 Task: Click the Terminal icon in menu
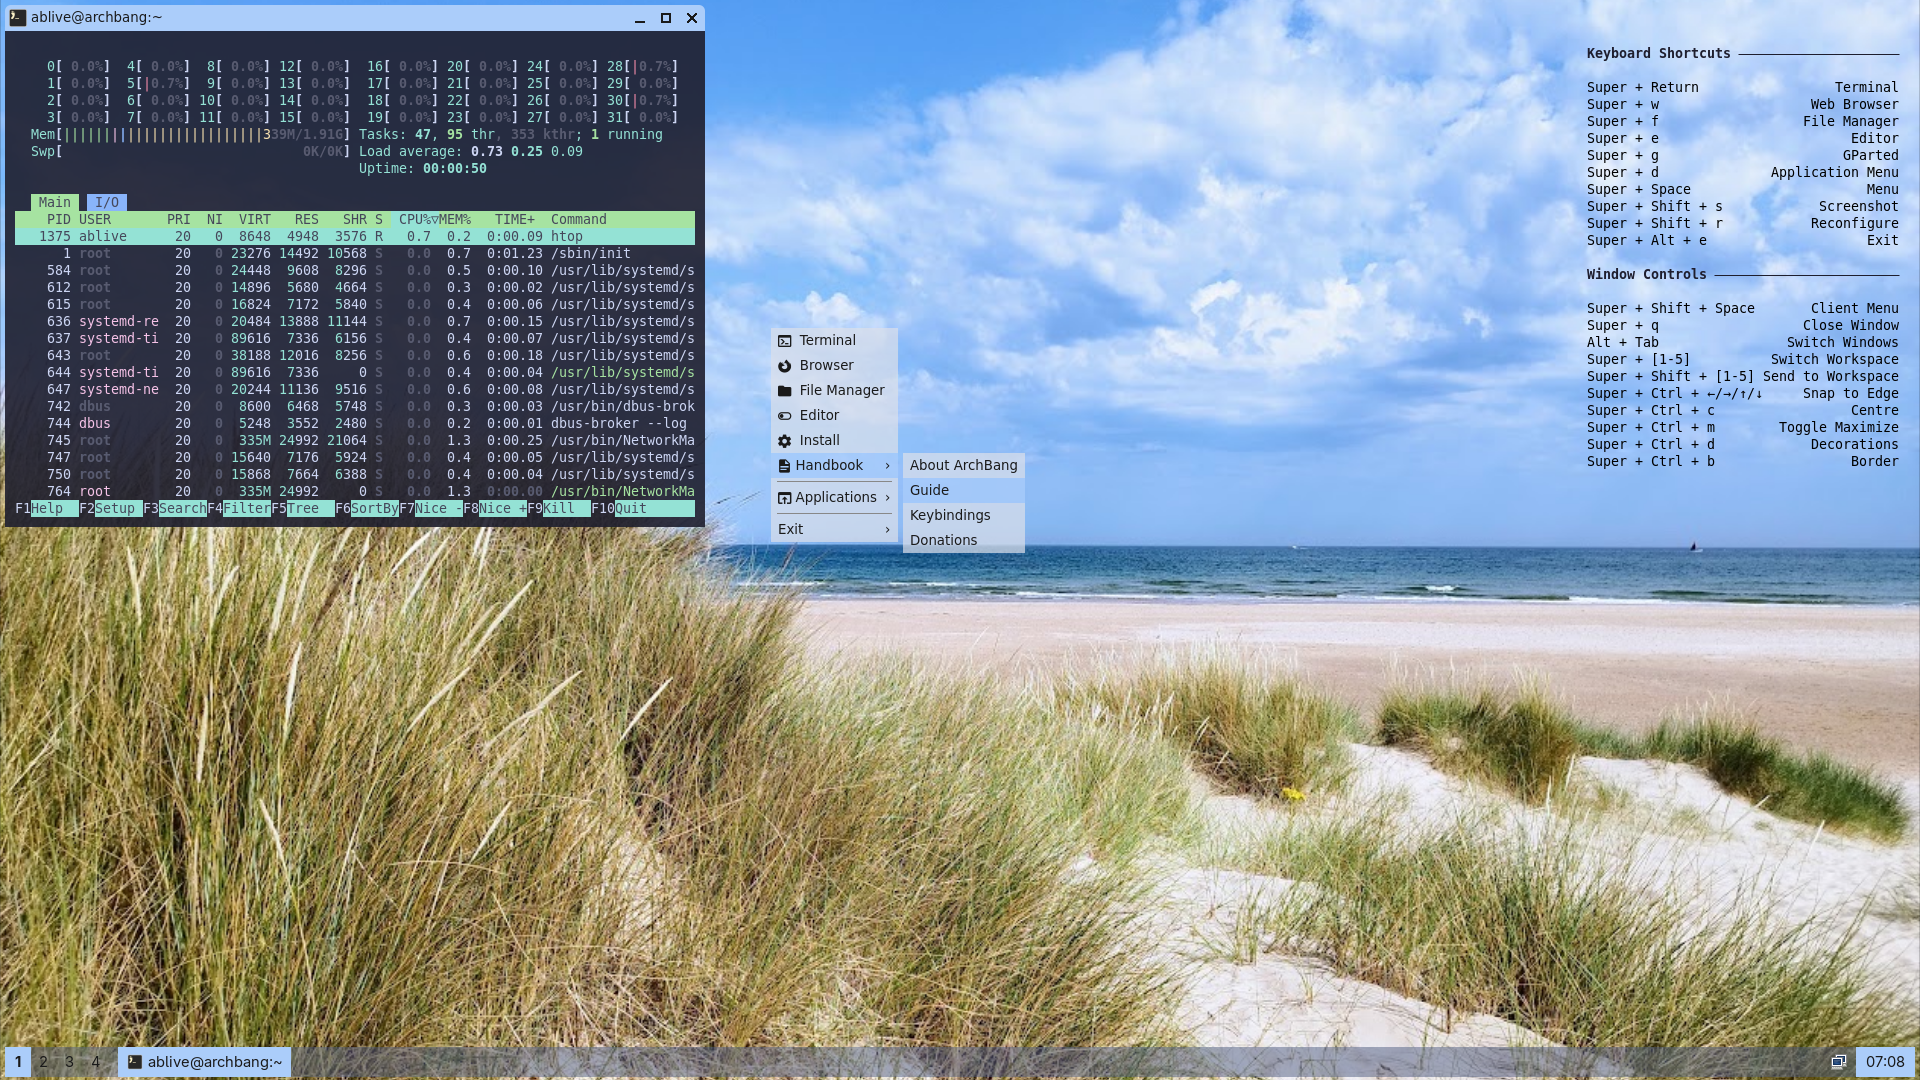[785, 341]
